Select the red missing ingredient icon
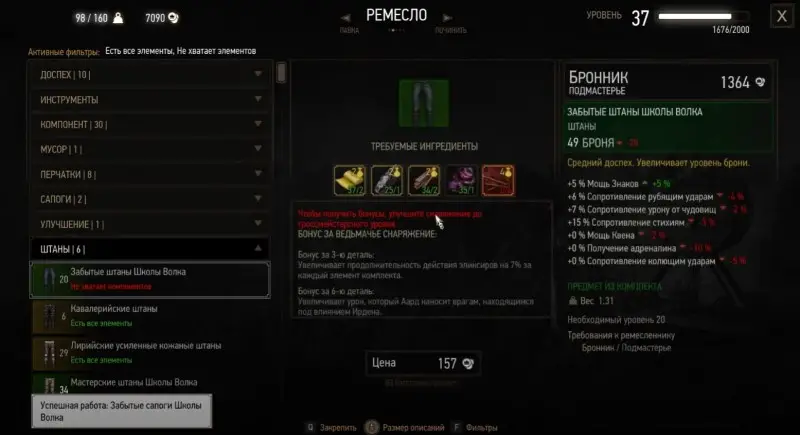This screenshot has width=800, height=435. tap(498, 180)
